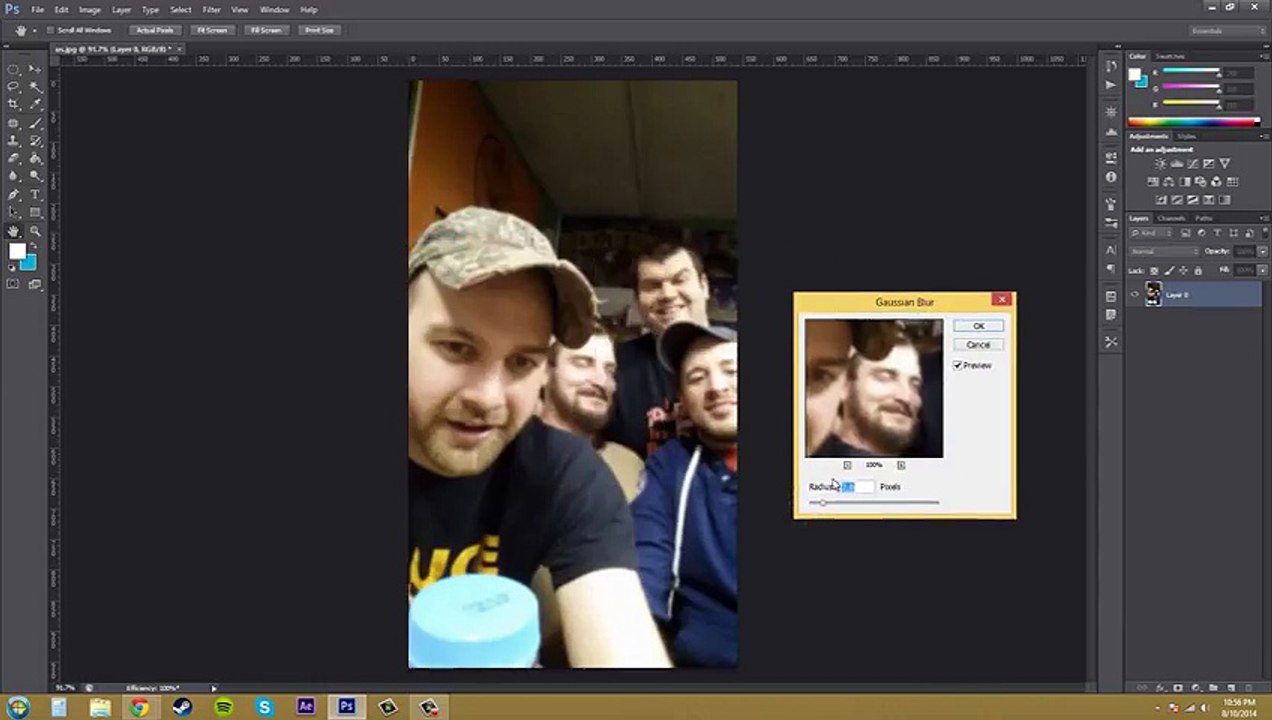1272x720 pixels.
Task: Click the Fit Screen button
Action: coord(212,30)
